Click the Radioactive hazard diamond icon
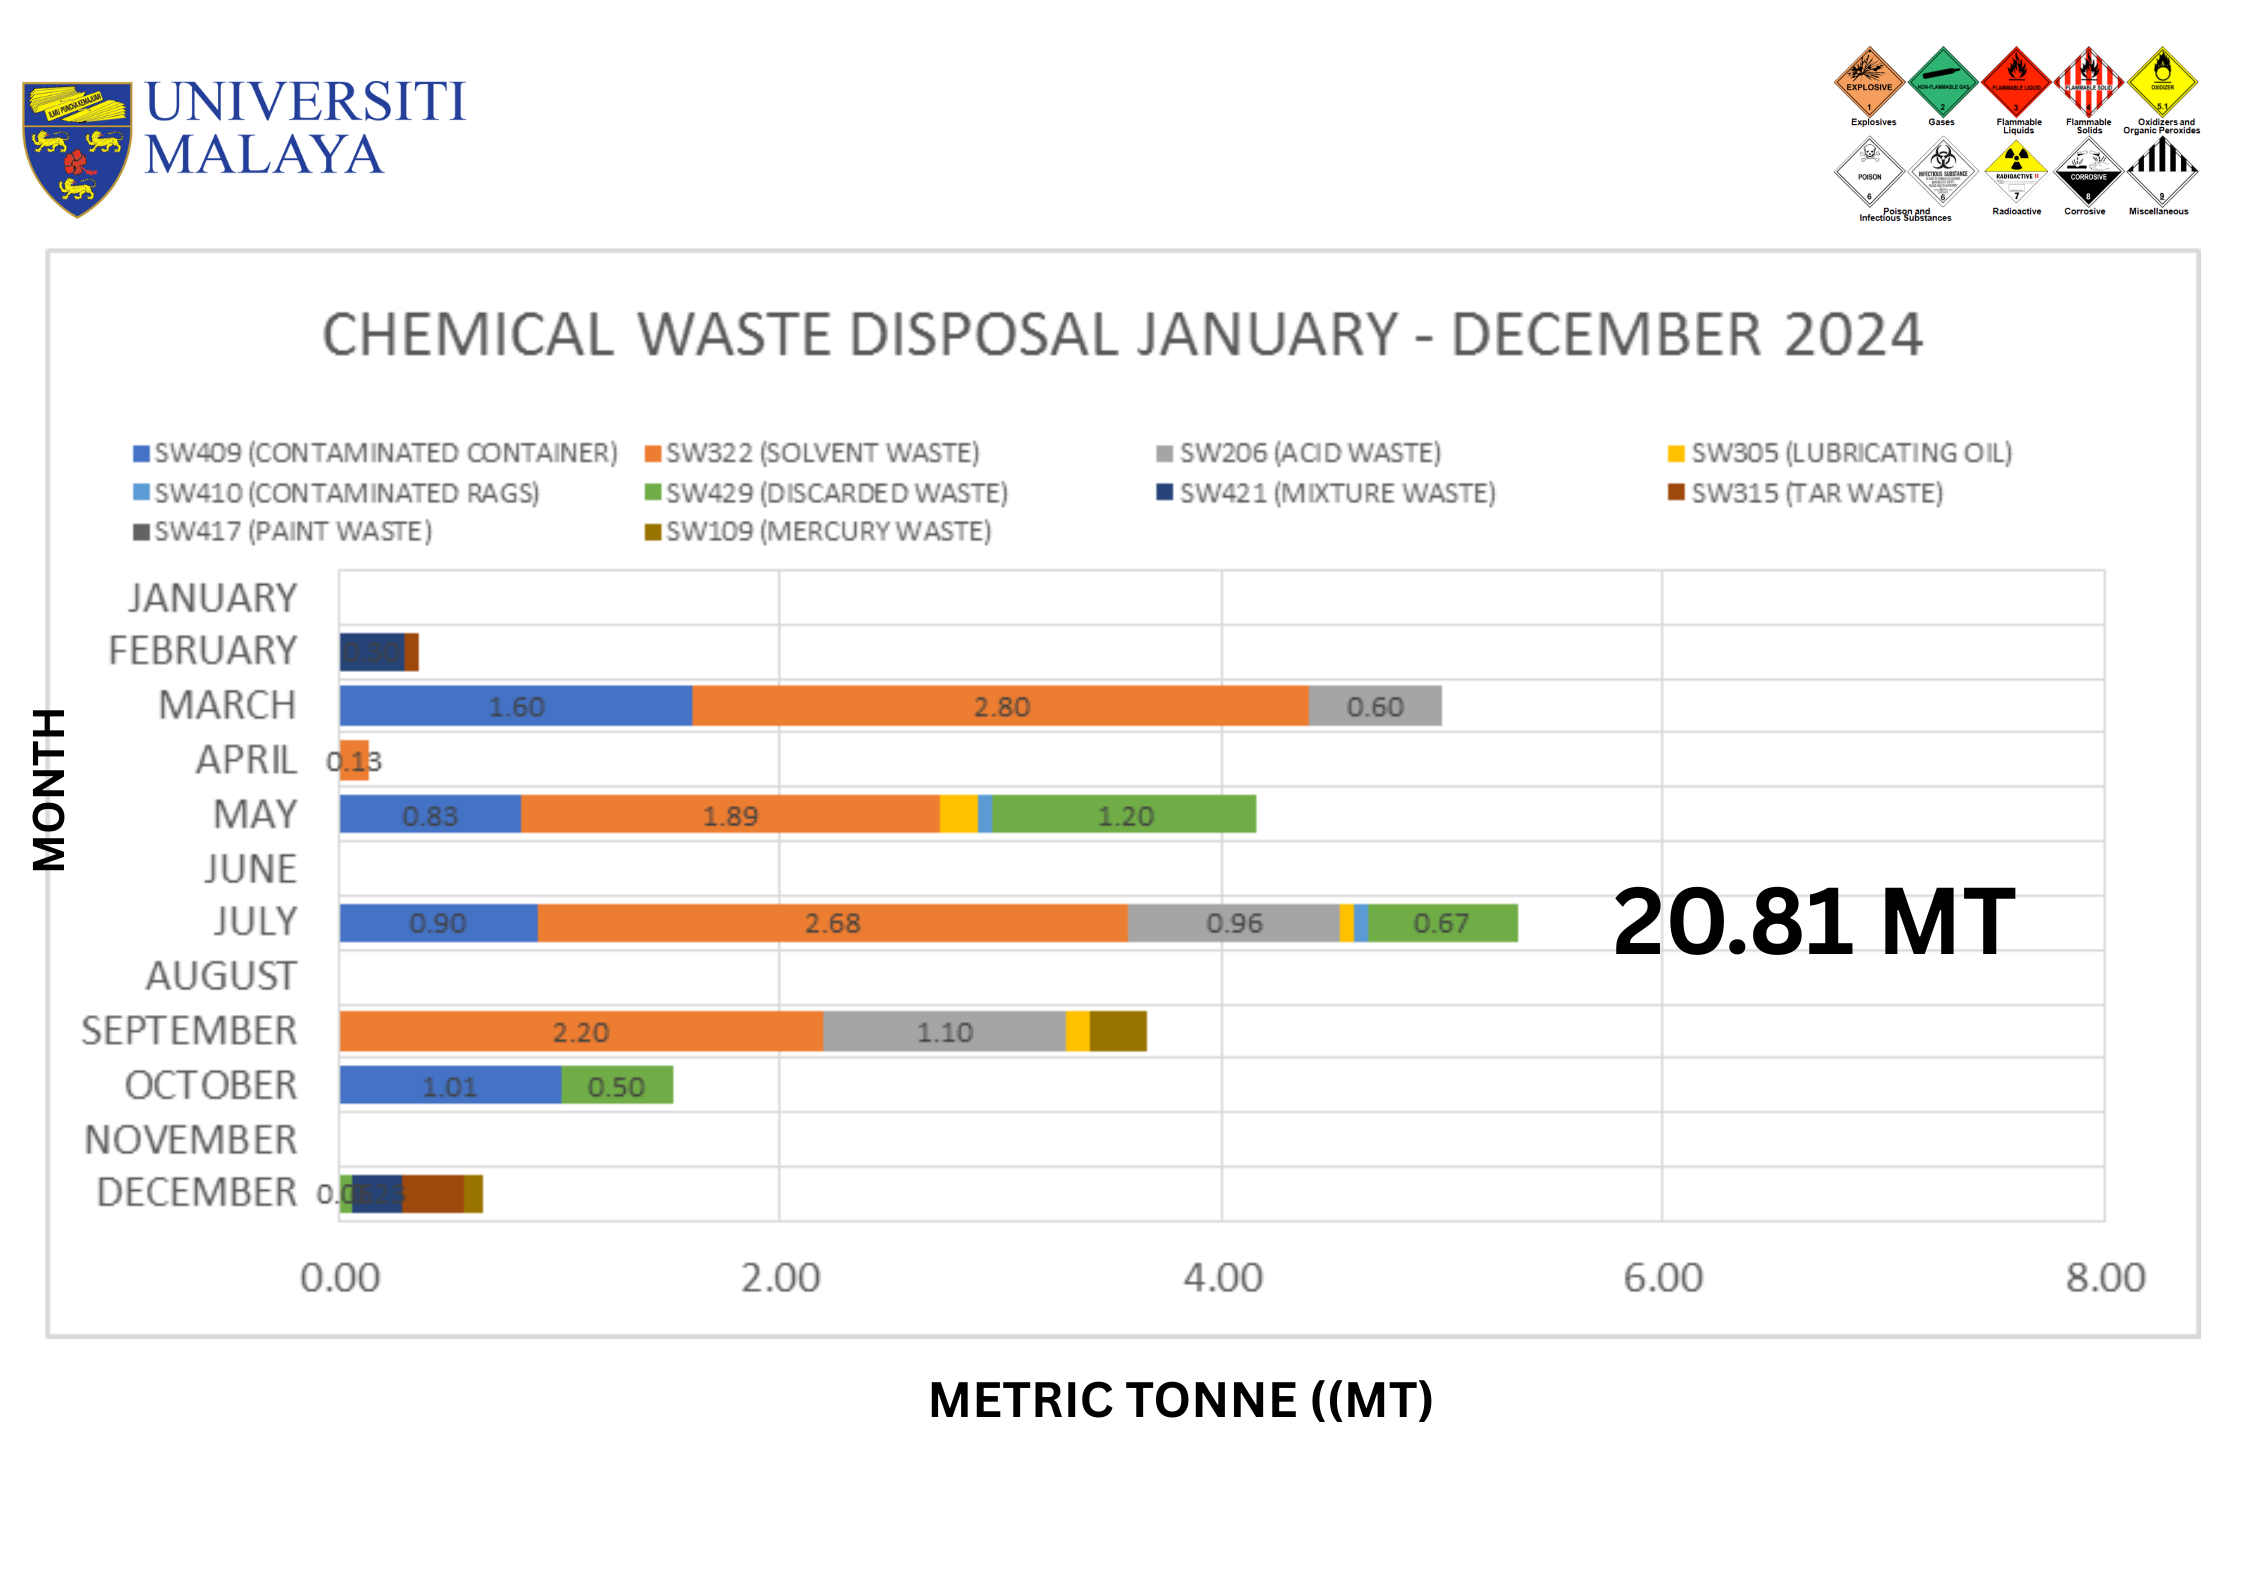This screenshot has height=1587, width=2245. click(2016, 172)
